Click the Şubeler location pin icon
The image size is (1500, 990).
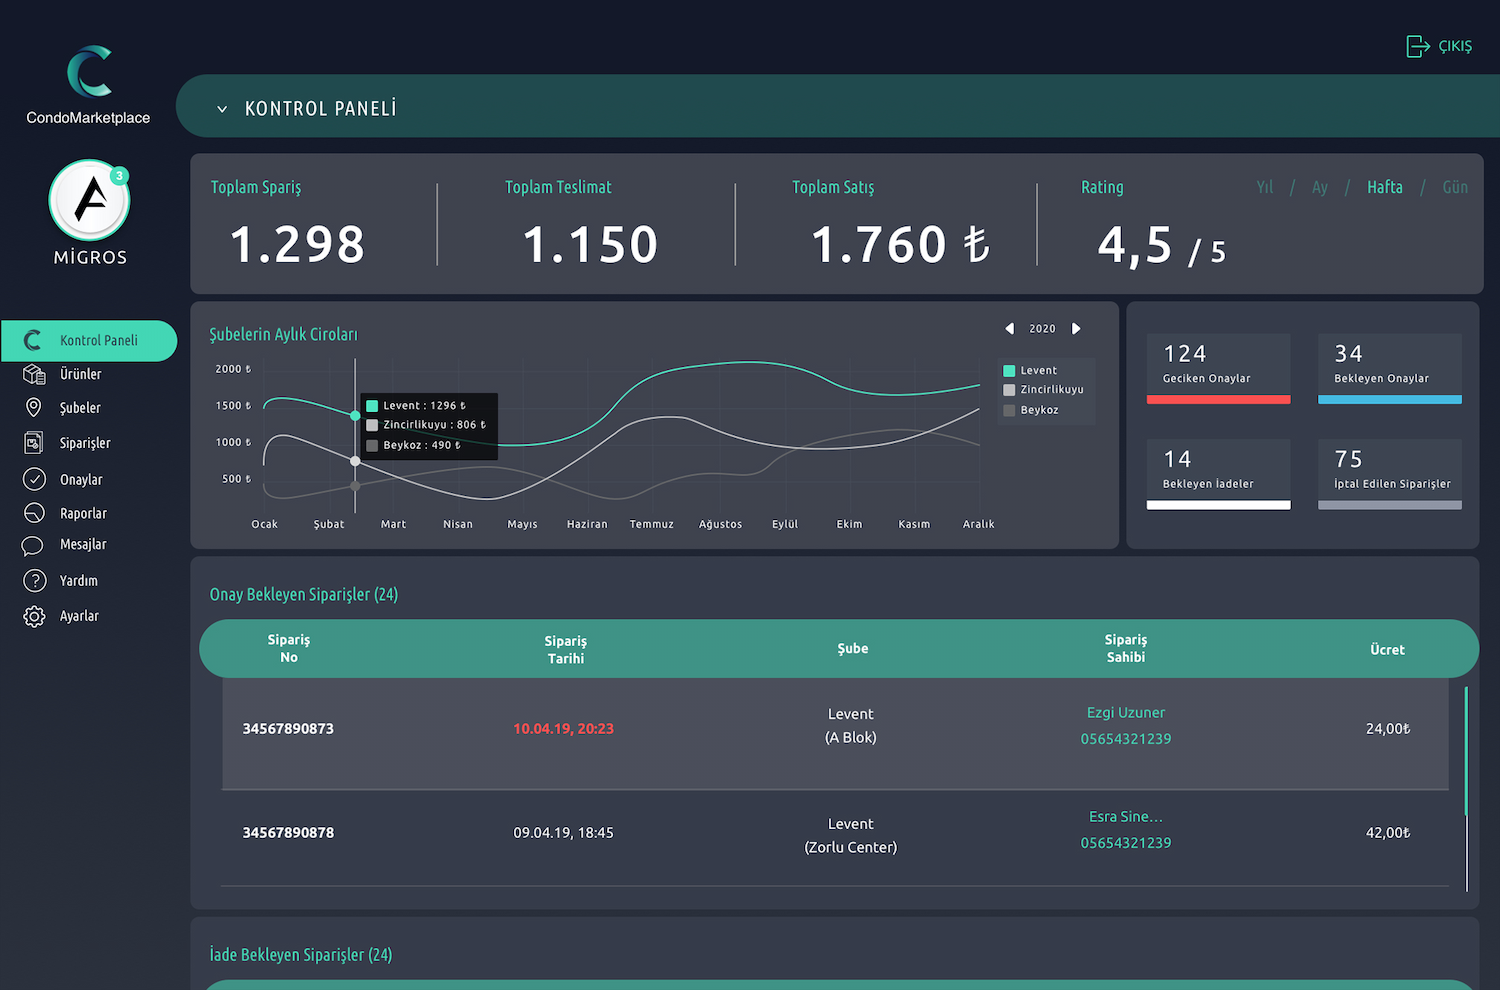(x=34, y=408)
